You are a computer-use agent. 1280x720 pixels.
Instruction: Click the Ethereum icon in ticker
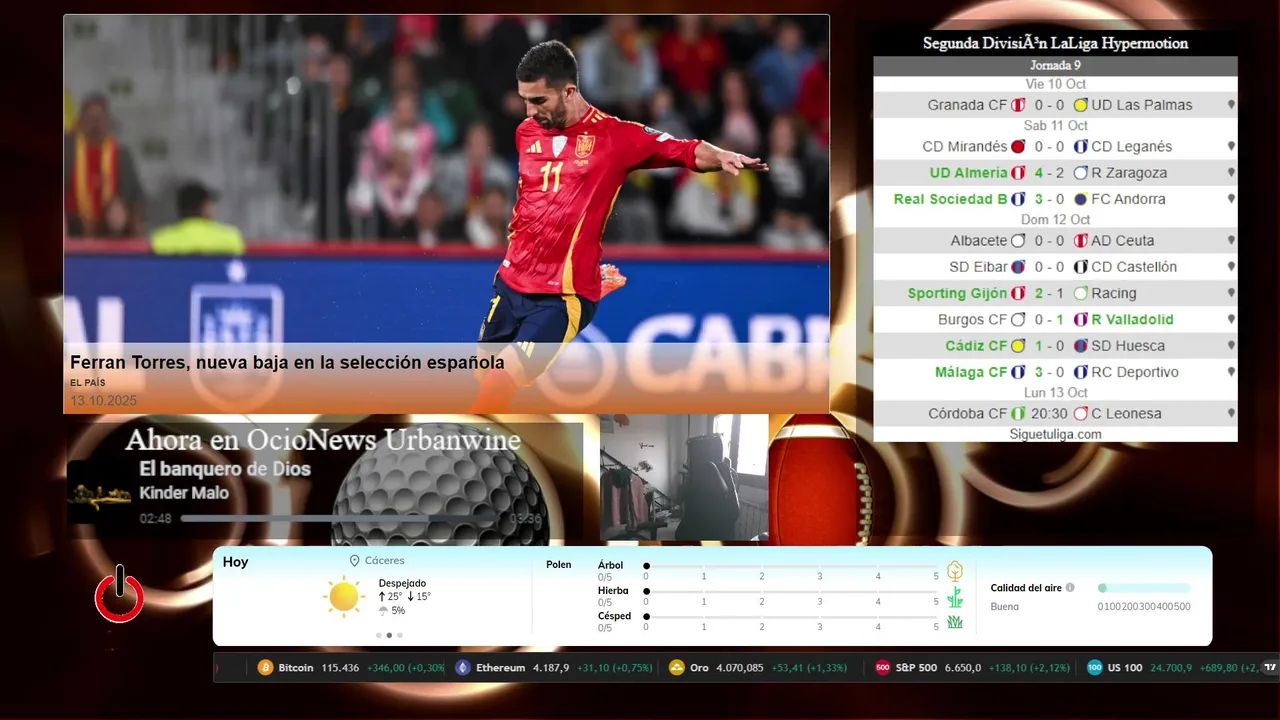pos(463,668)
